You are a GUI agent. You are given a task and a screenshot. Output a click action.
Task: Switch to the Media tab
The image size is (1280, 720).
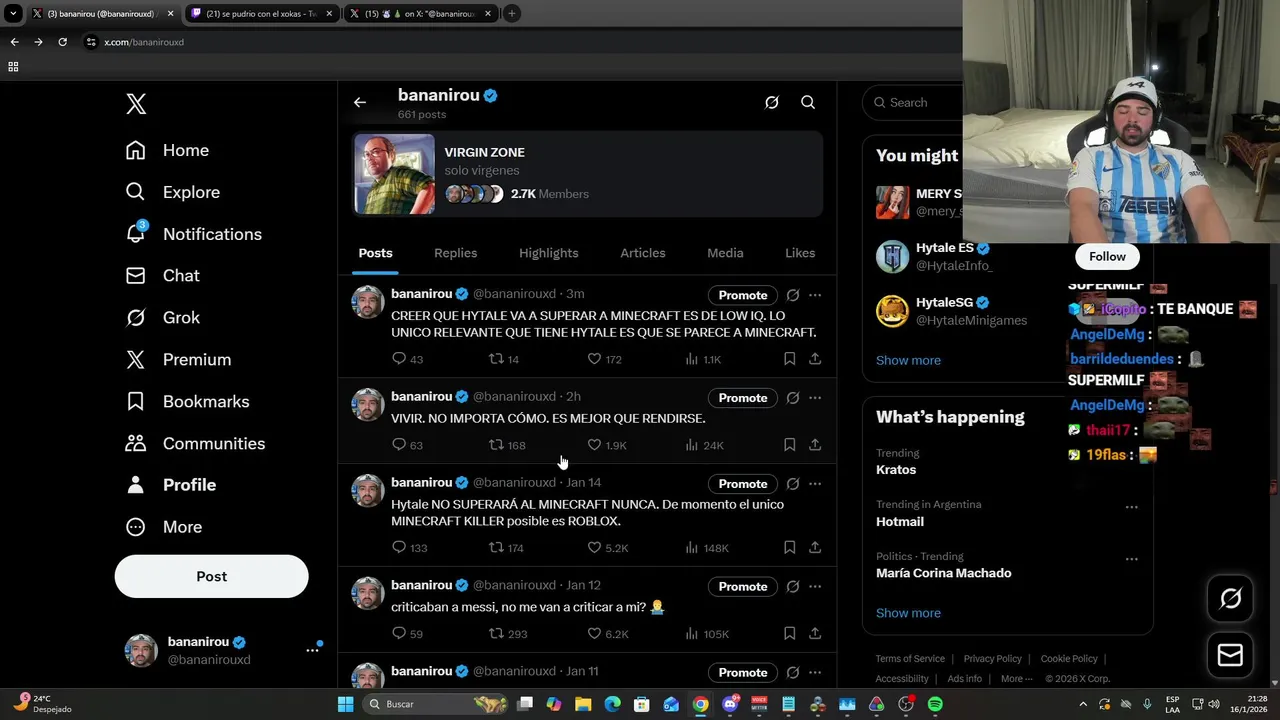click(725, 253)
